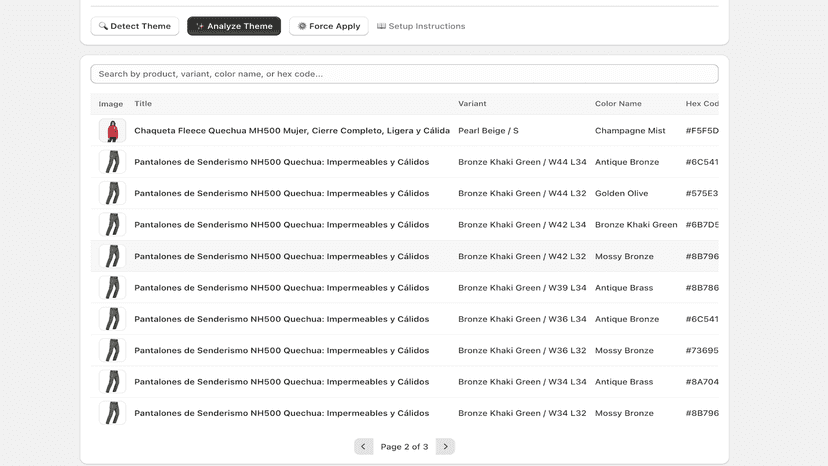Screen dimensions: 828x466
Task: Select hex code #8B786 in W39 L34 row
Action: coord(702,287)
